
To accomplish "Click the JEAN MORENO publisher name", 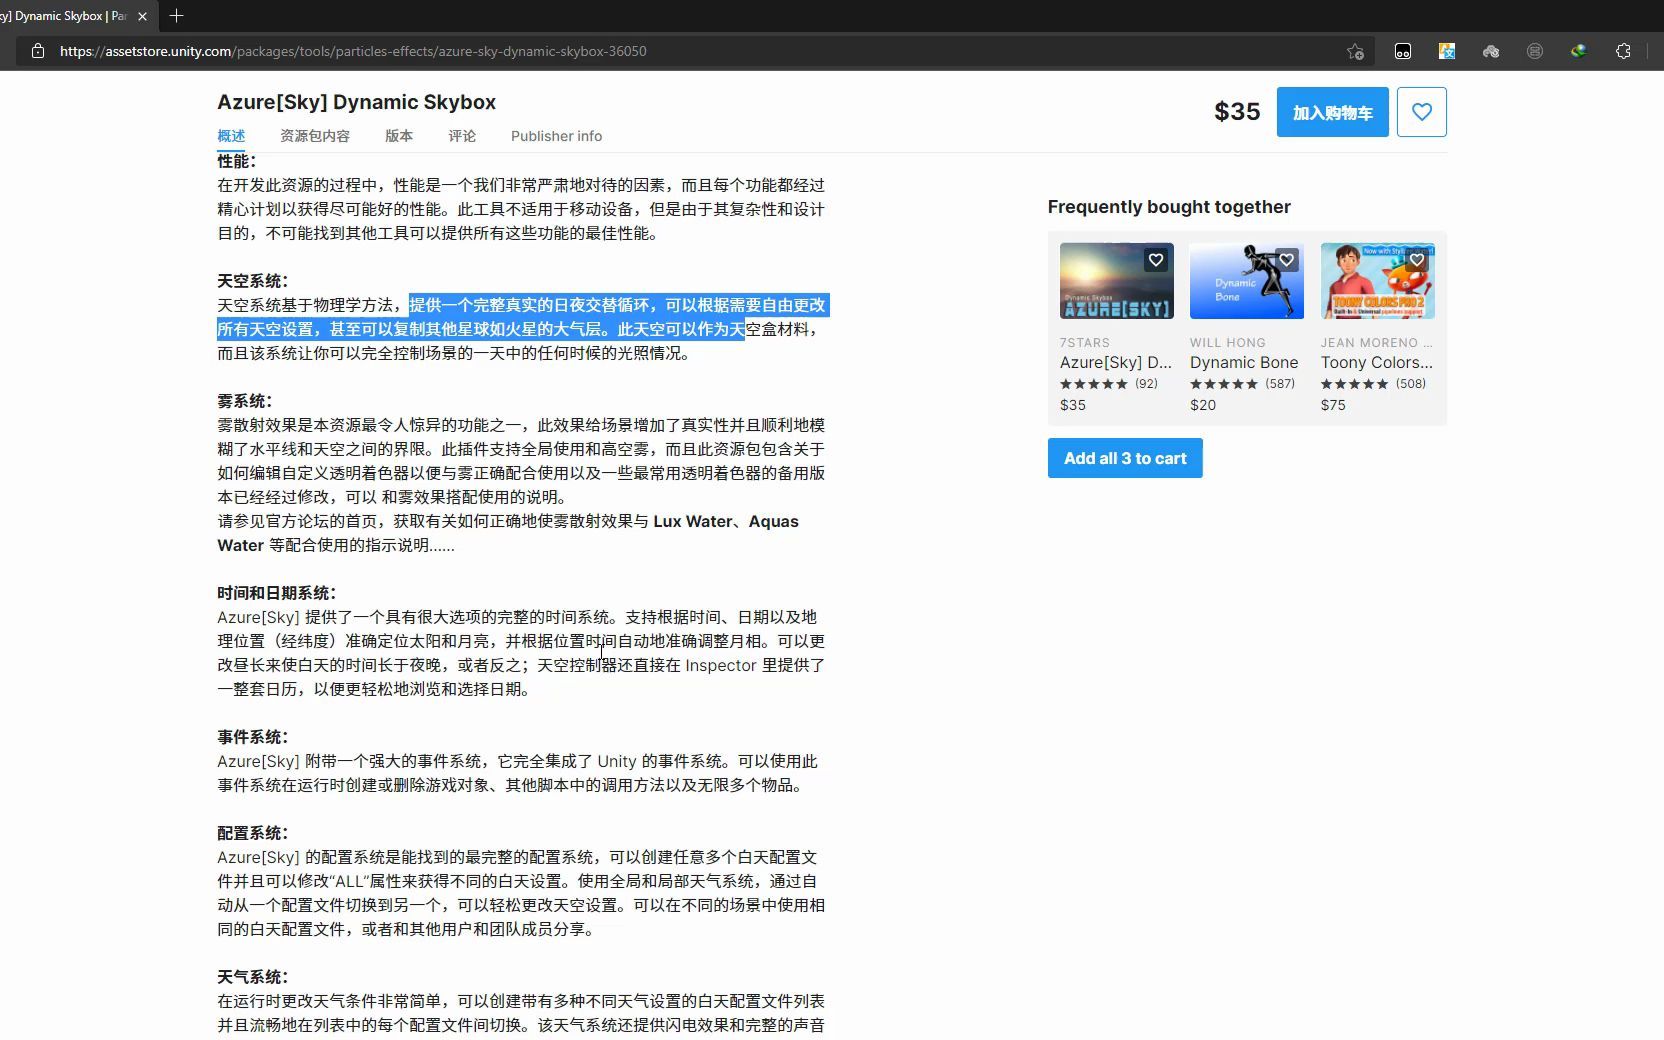I will click(x=1377, y=342).
